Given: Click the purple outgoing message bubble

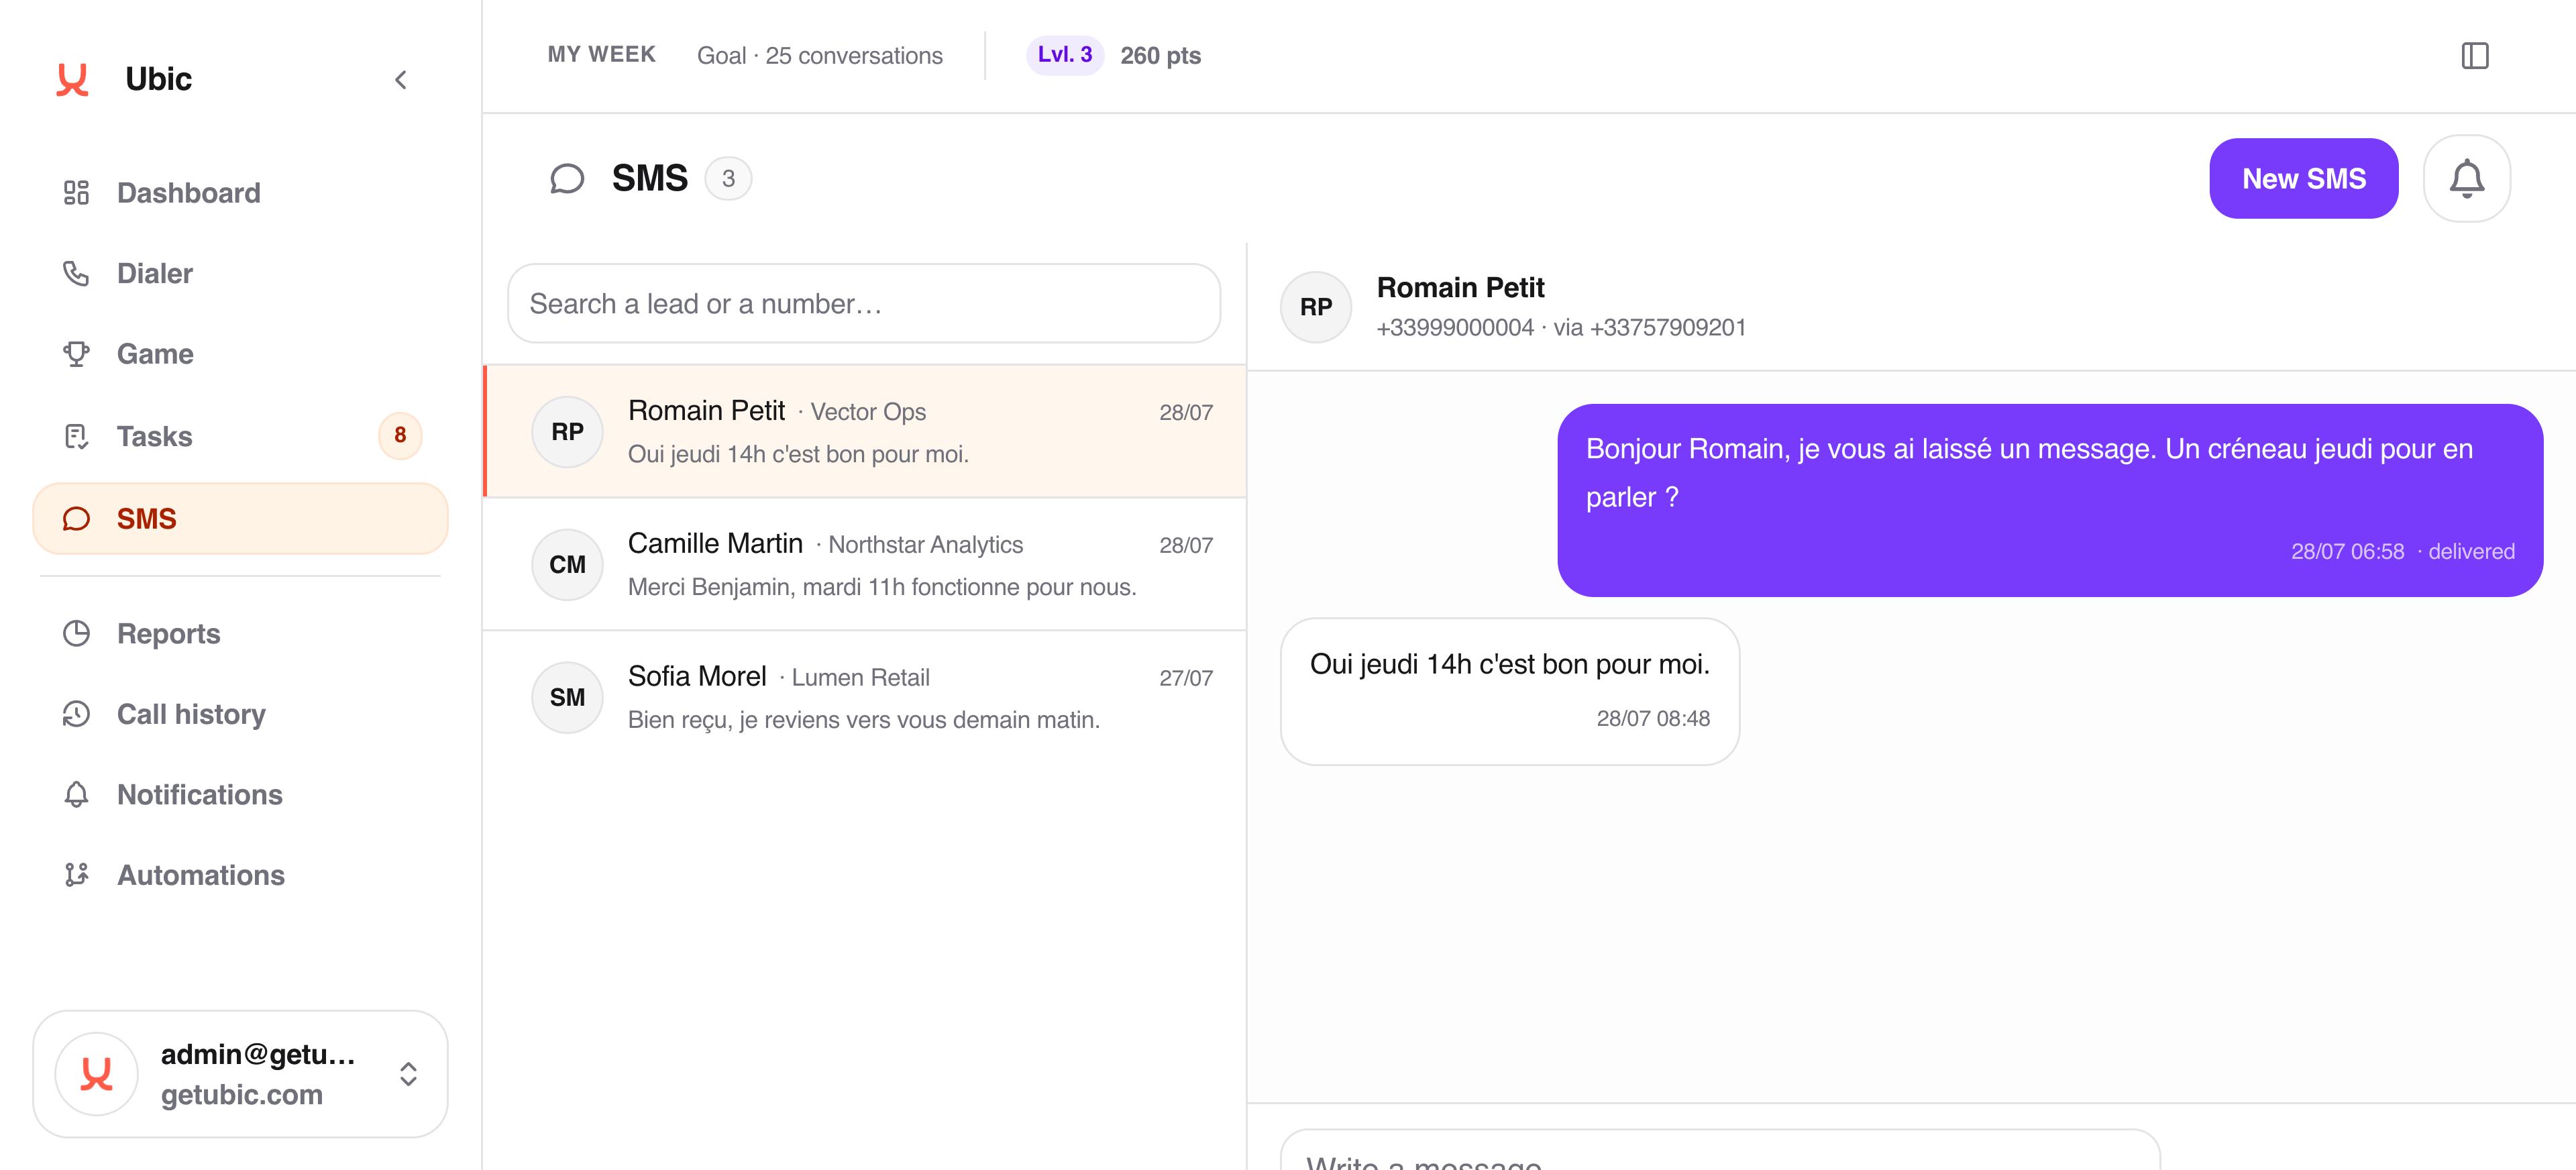Looking at the screenshot, I should (2049, 500).
